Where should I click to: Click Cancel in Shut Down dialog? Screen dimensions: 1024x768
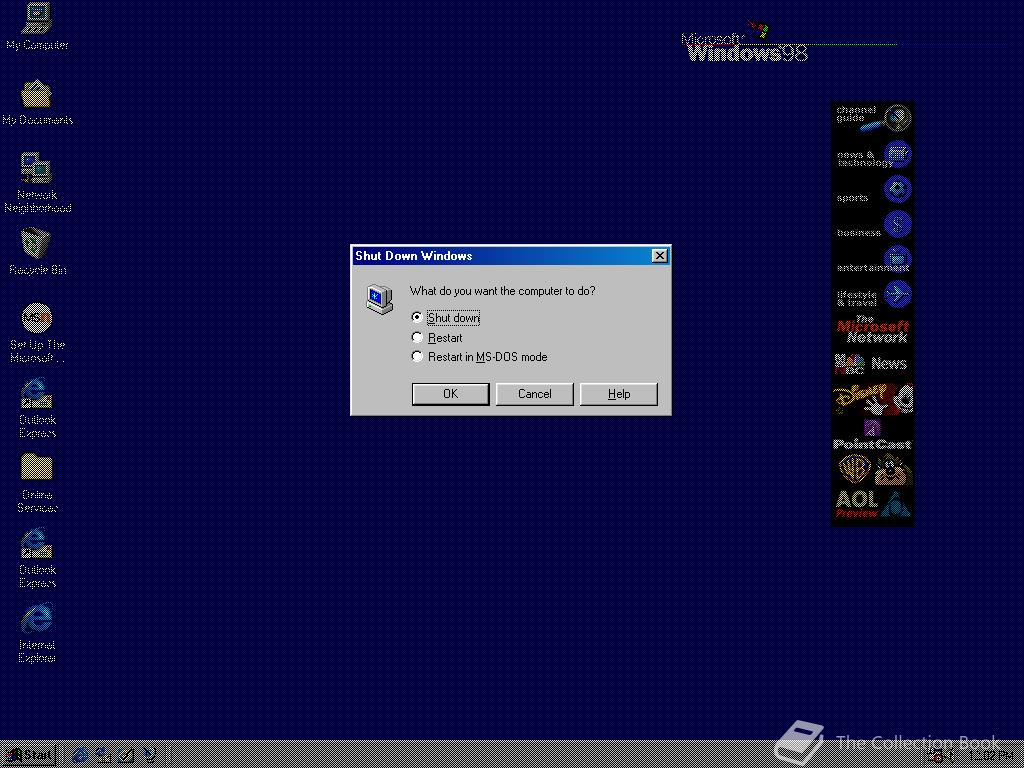tap(534, 394)
